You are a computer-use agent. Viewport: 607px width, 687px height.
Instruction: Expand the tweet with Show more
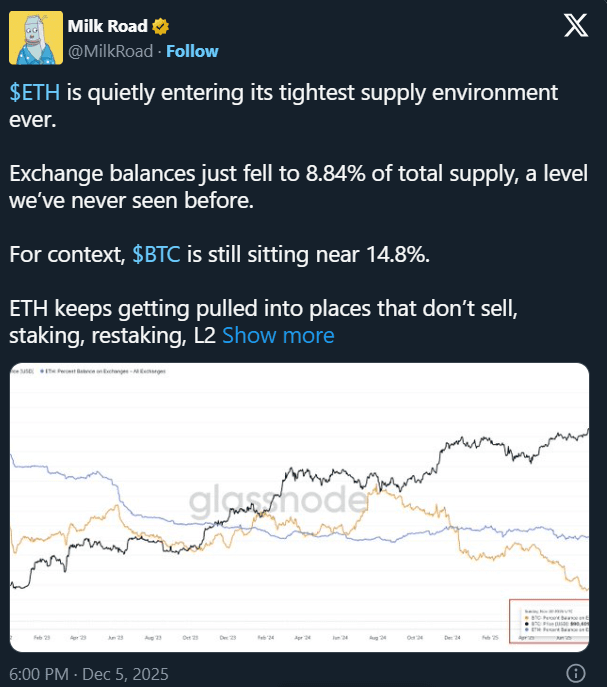pyautogui.click(x=278, y=335)
